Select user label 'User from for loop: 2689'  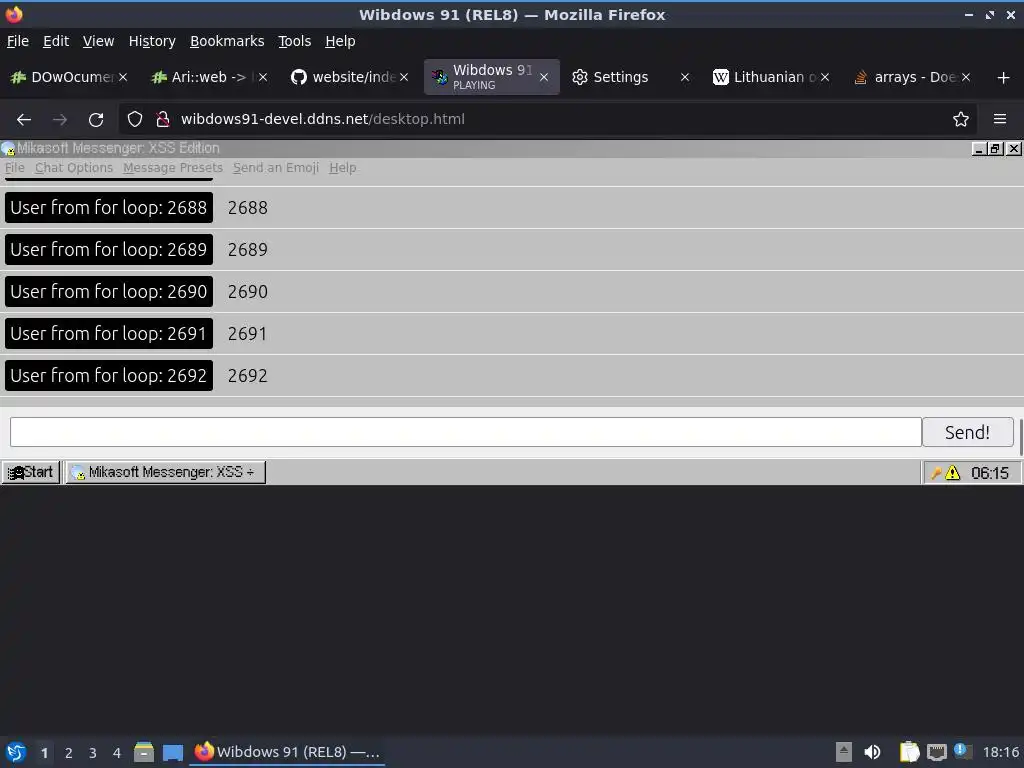[108, 249]
